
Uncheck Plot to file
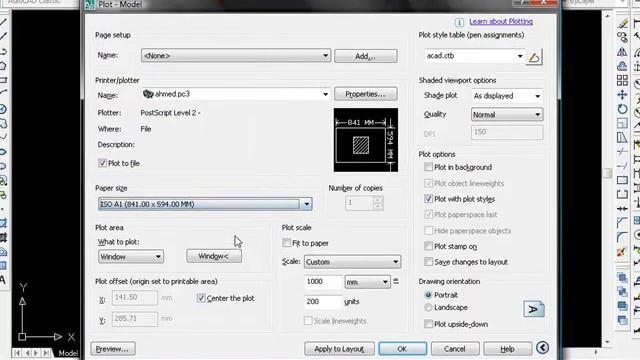(102, 163)
